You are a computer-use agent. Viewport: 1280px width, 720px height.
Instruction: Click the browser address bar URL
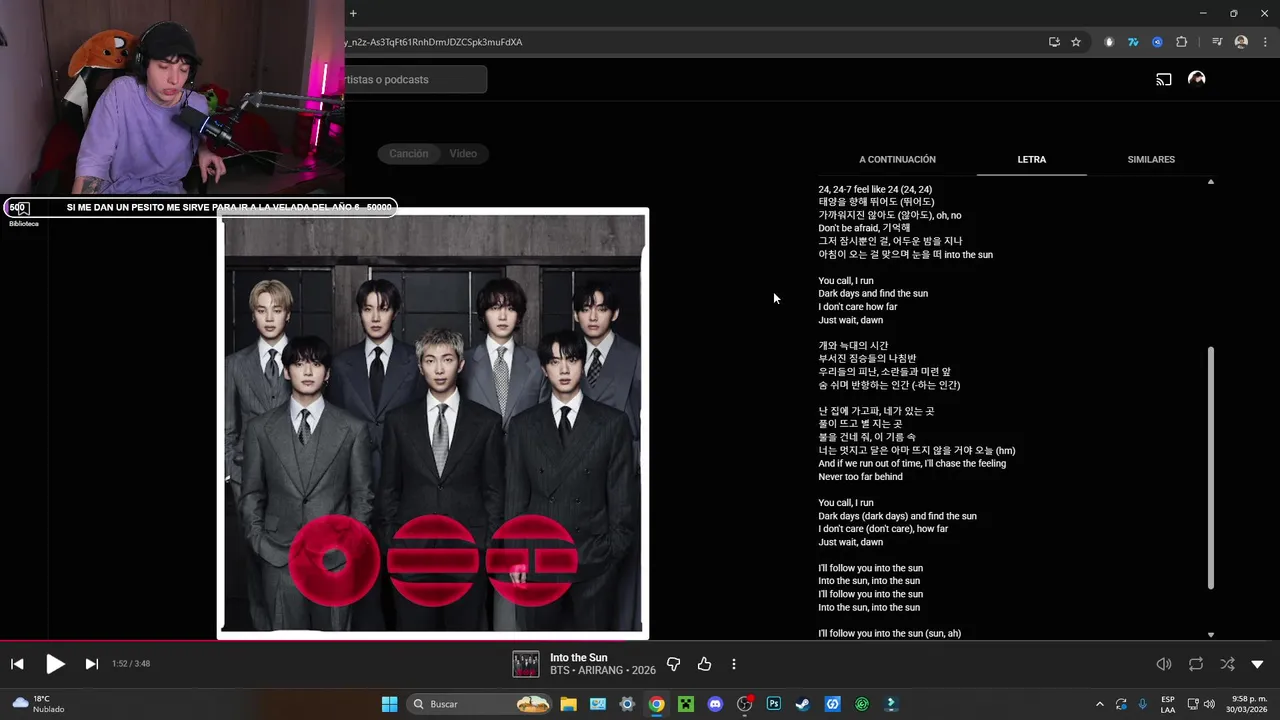click(434, 42)
